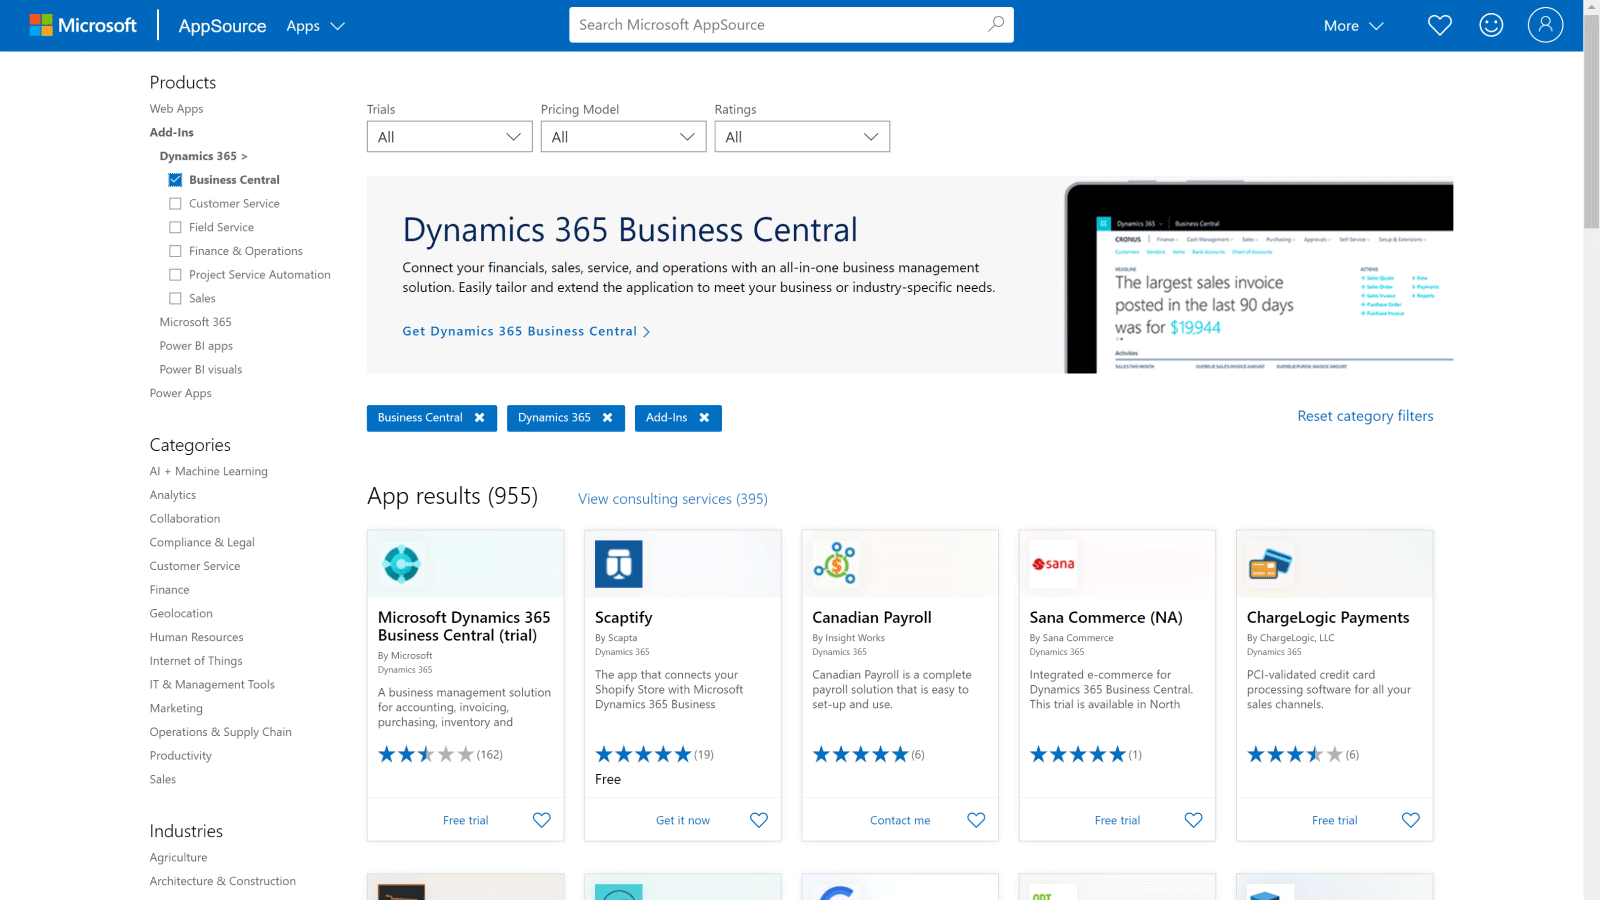The width and height of the screenshot is (1600, 900).
Task: Save Canadian Payroll with the heart icon
Action: click(x=976, y=819)
